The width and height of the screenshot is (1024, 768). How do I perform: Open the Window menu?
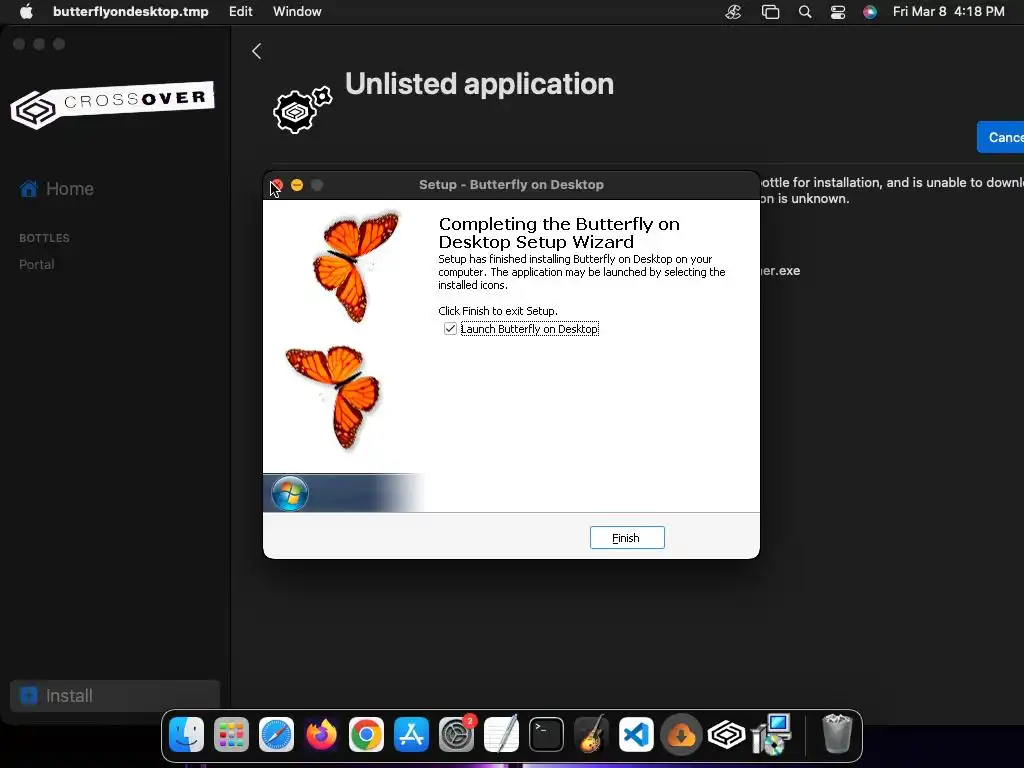297,11
